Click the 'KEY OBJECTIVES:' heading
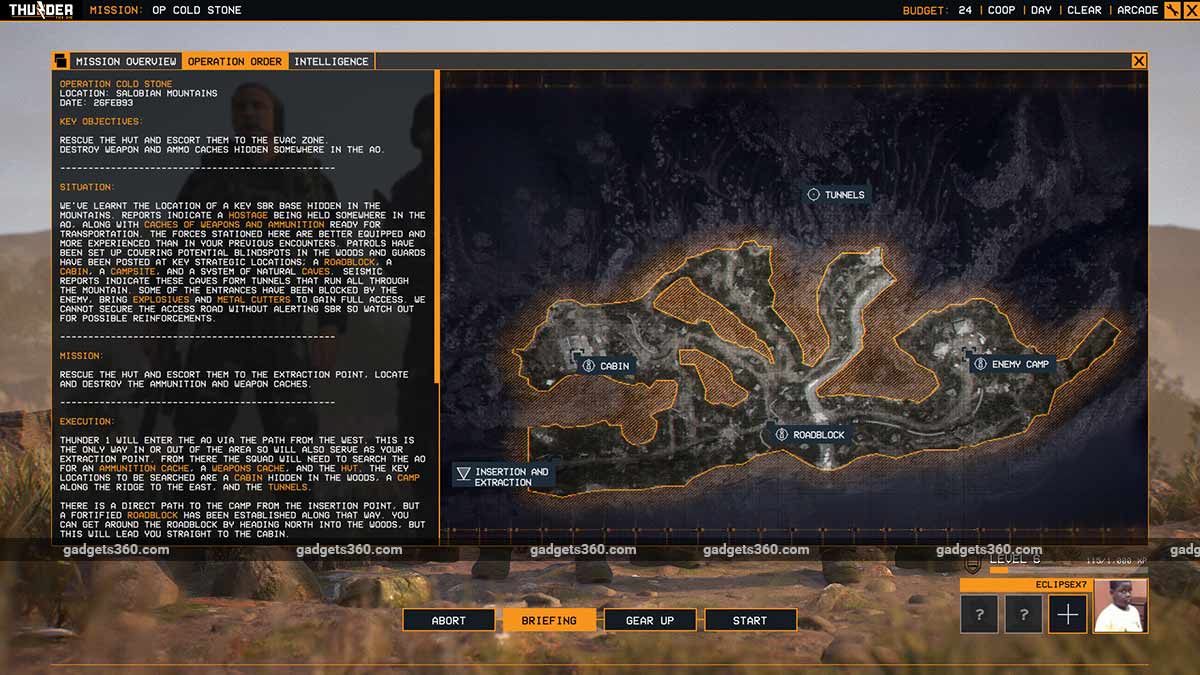The height and width of the screenshot is (675, 1200). click(x=101, y=121)
